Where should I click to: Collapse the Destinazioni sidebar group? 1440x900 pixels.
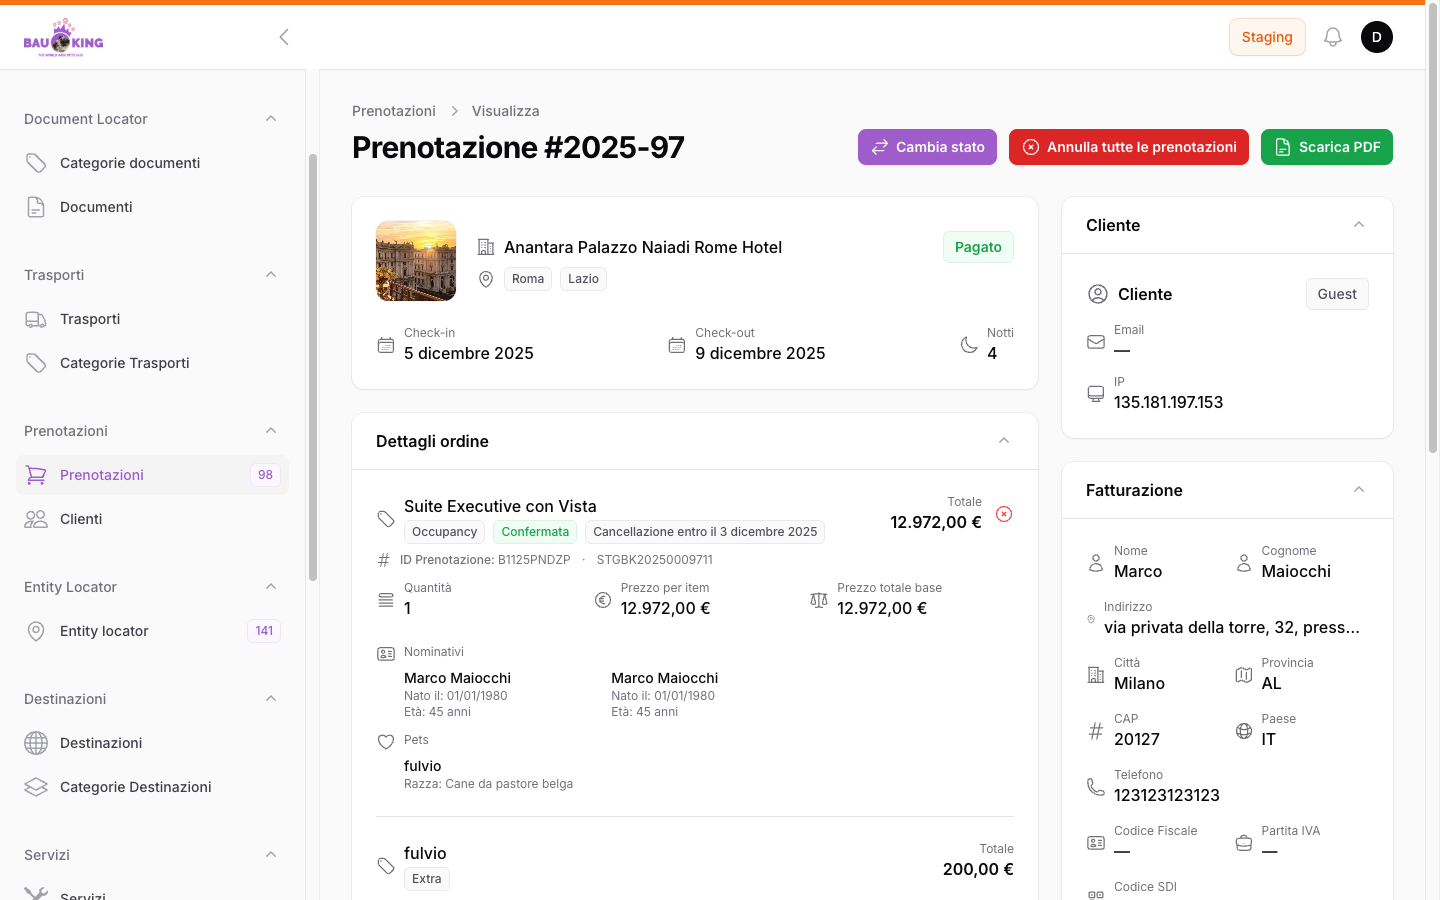point(271,699)
